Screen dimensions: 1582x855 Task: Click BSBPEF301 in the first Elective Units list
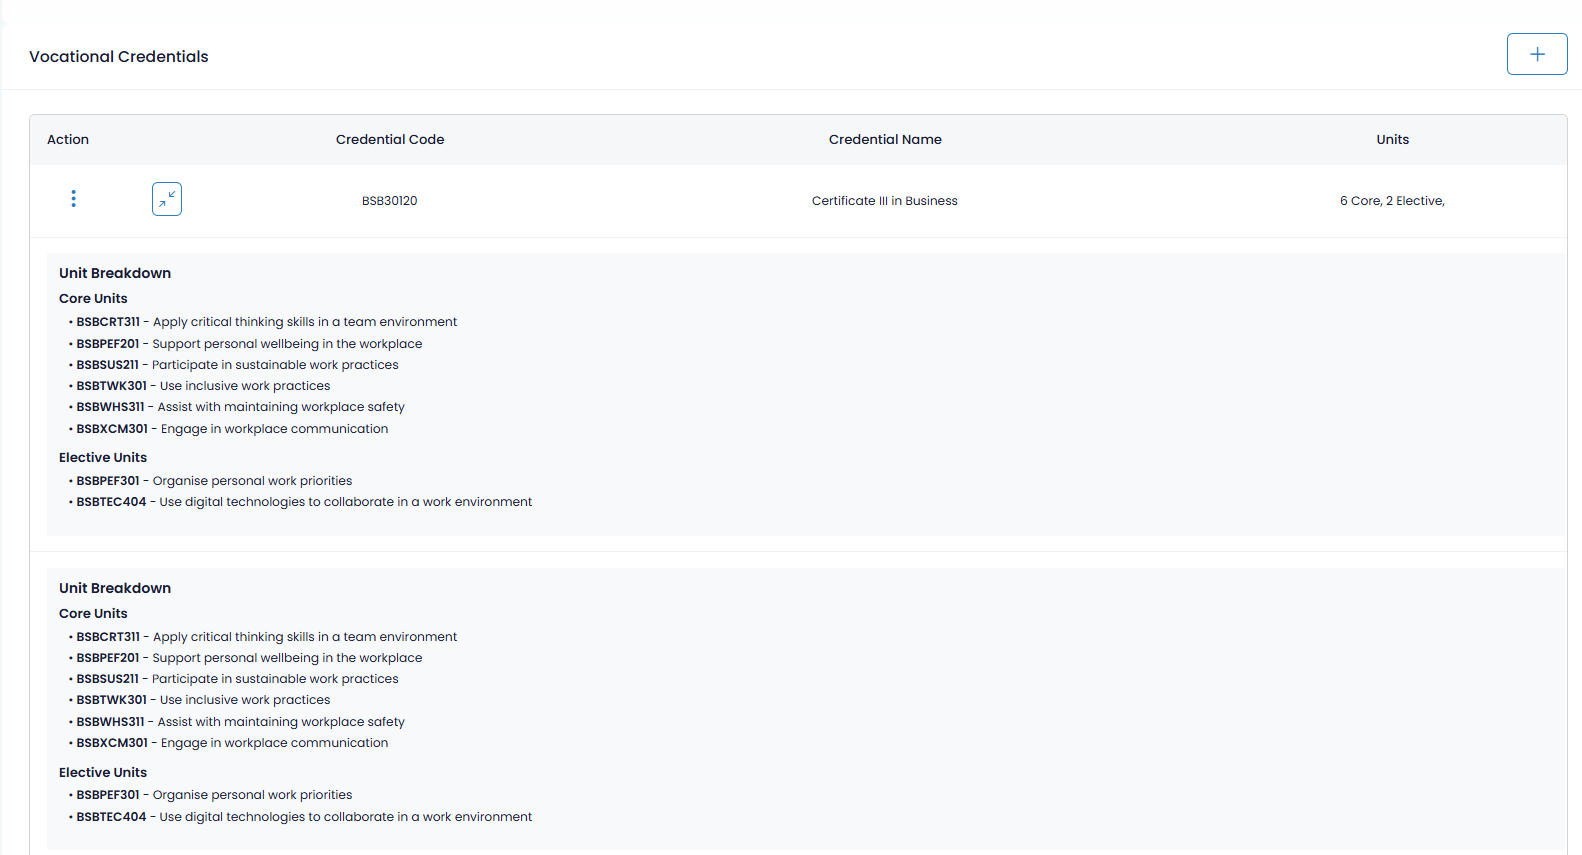(108, 481)
